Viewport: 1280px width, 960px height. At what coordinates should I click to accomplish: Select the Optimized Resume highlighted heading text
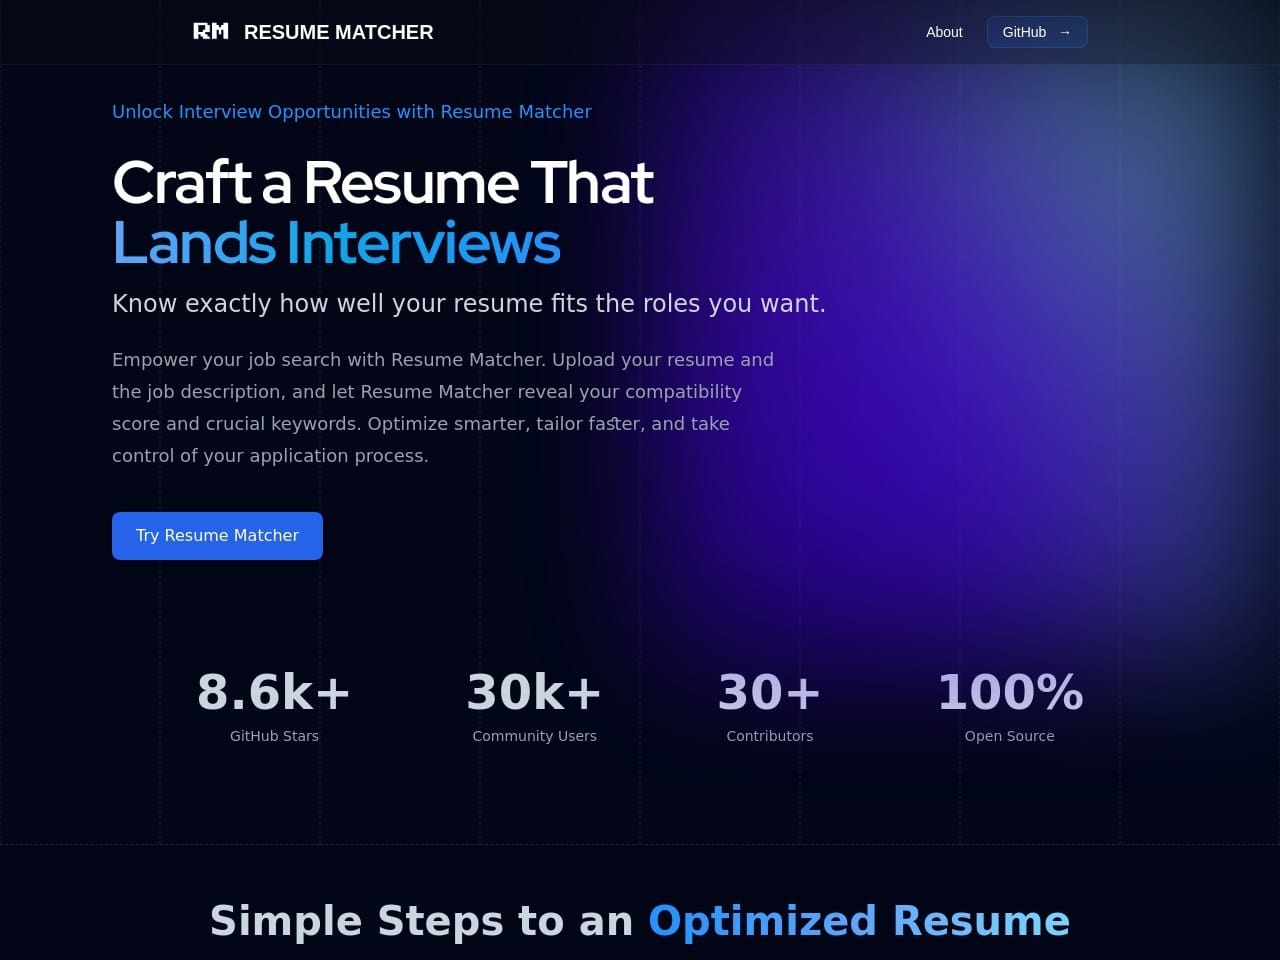coord(858,920)
